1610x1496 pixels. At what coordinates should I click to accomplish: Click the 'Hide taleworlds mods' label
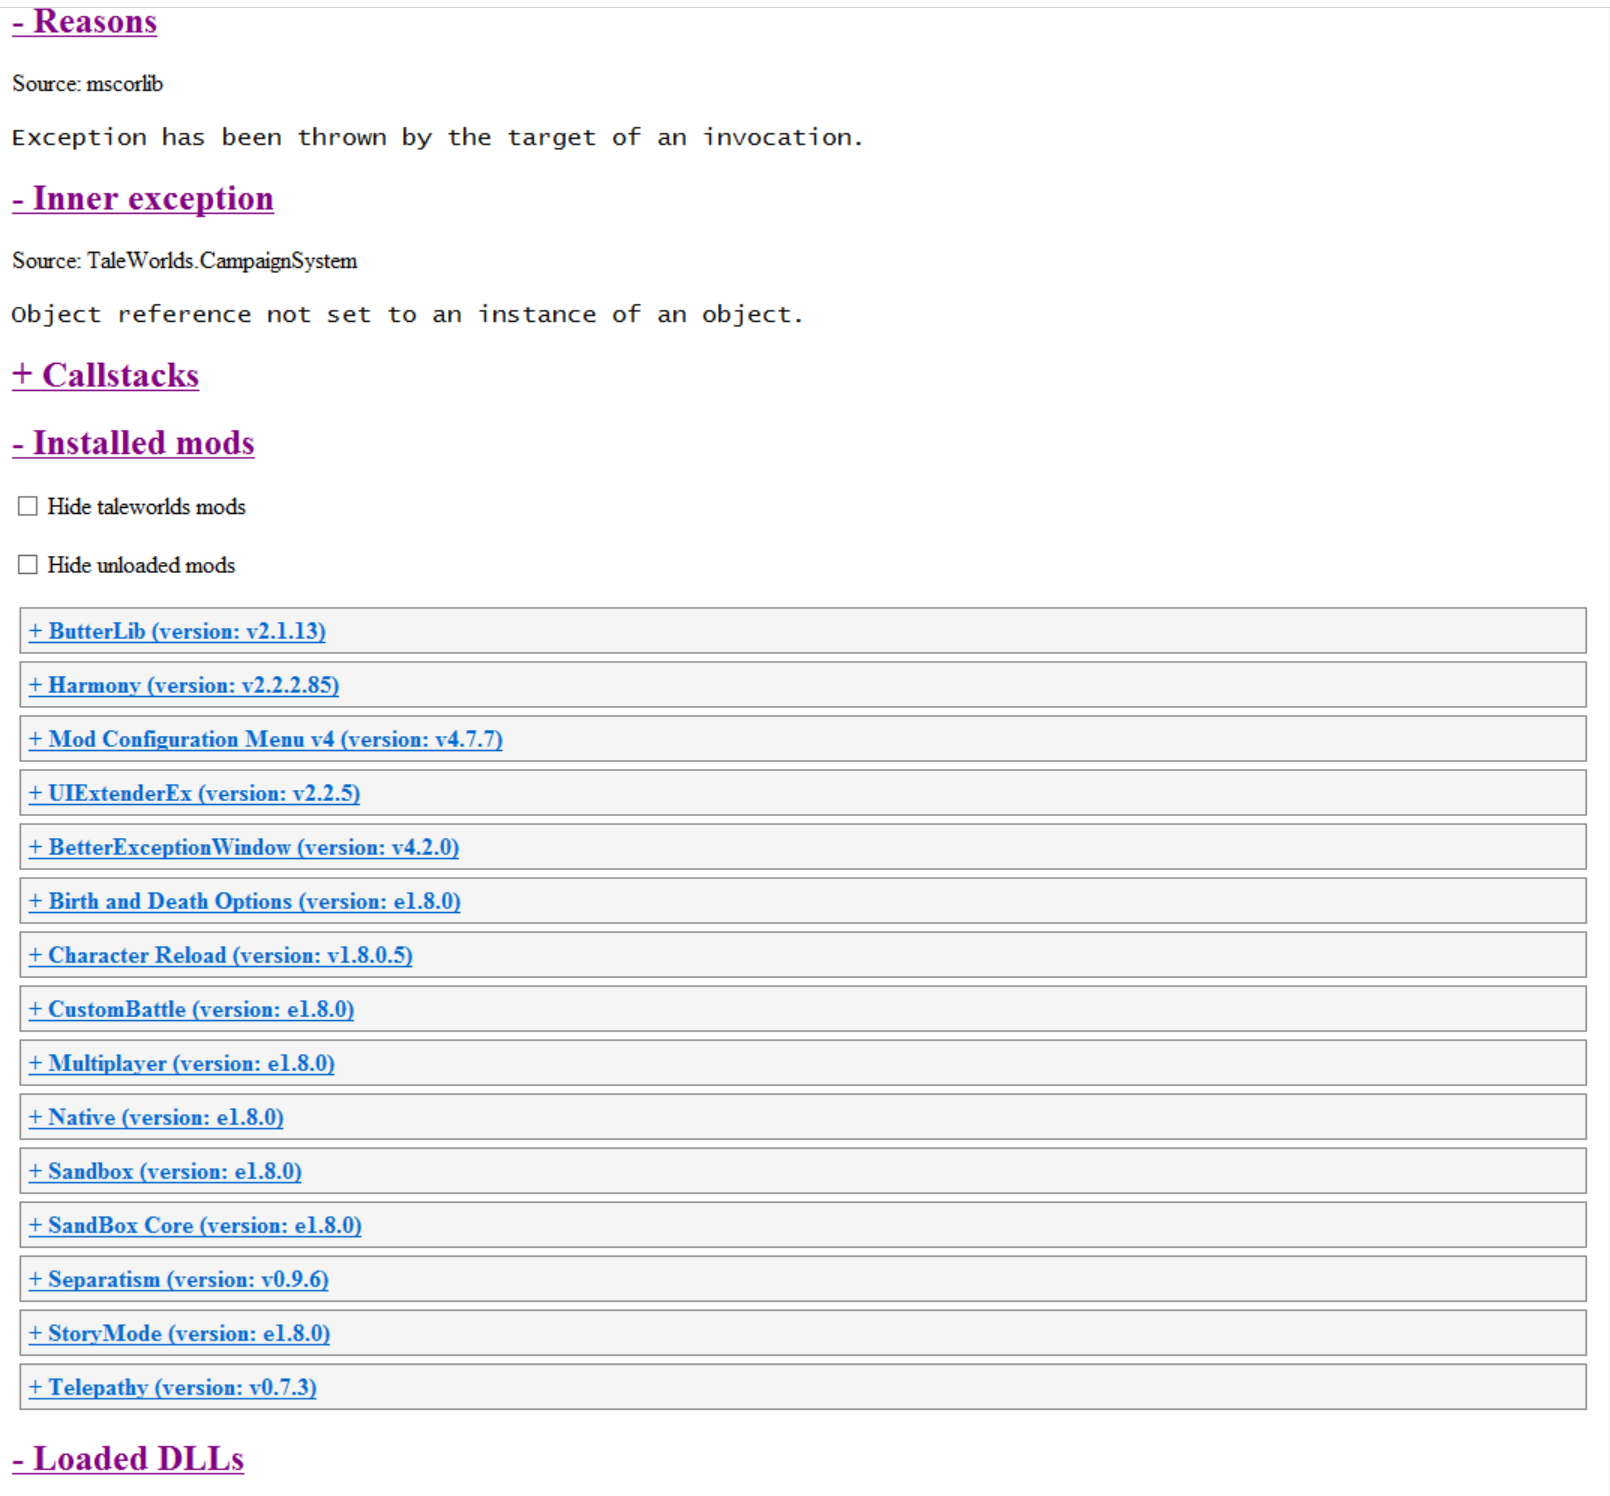(x=147, y=507)
